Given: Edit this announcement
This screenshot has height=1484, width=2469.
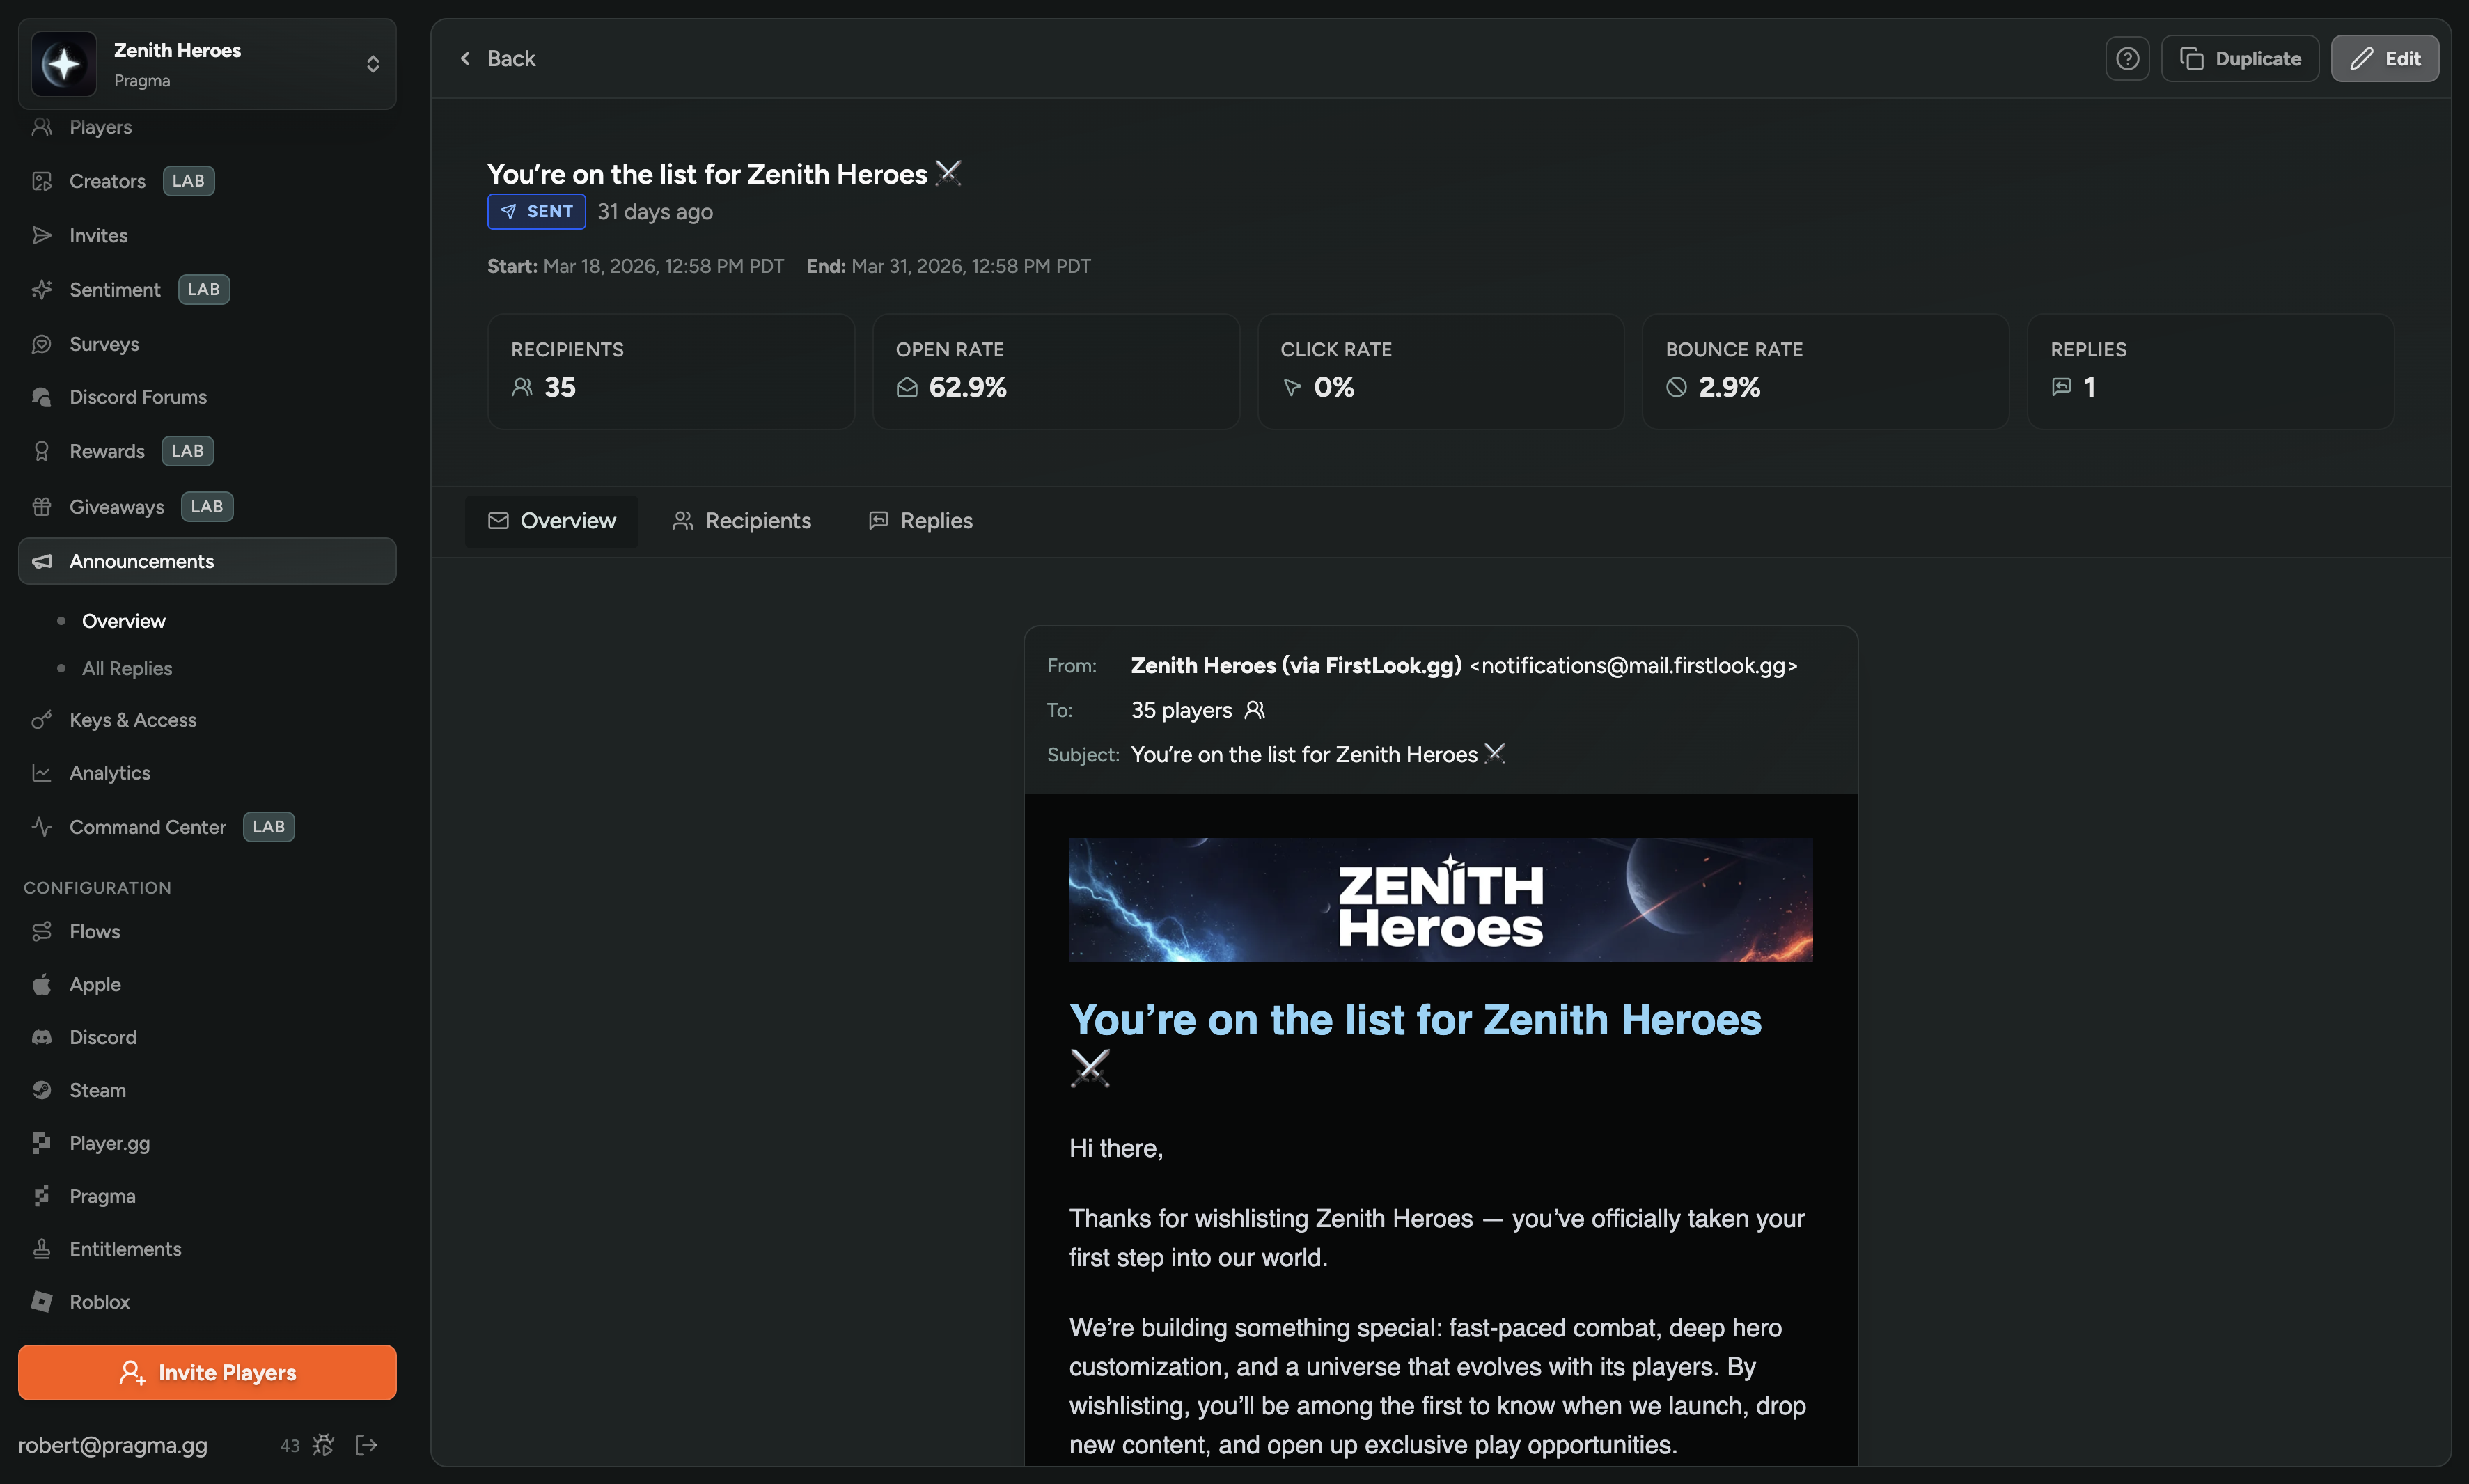Looking at the screenshot, I should (2384, 59).
